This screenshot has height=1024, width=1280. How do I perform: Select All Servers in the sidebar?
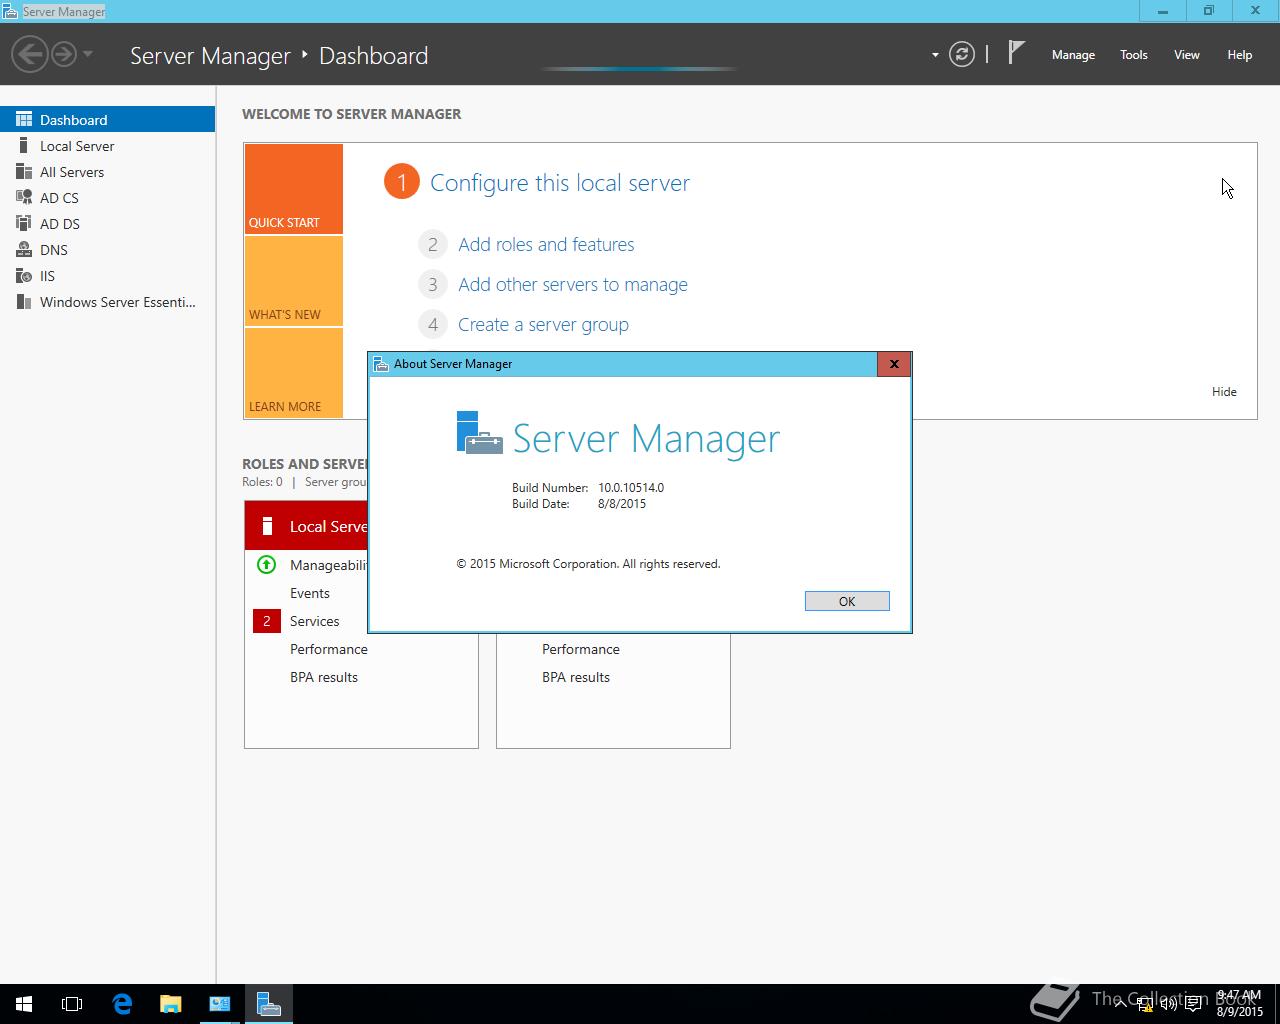[x=107, y=171]
